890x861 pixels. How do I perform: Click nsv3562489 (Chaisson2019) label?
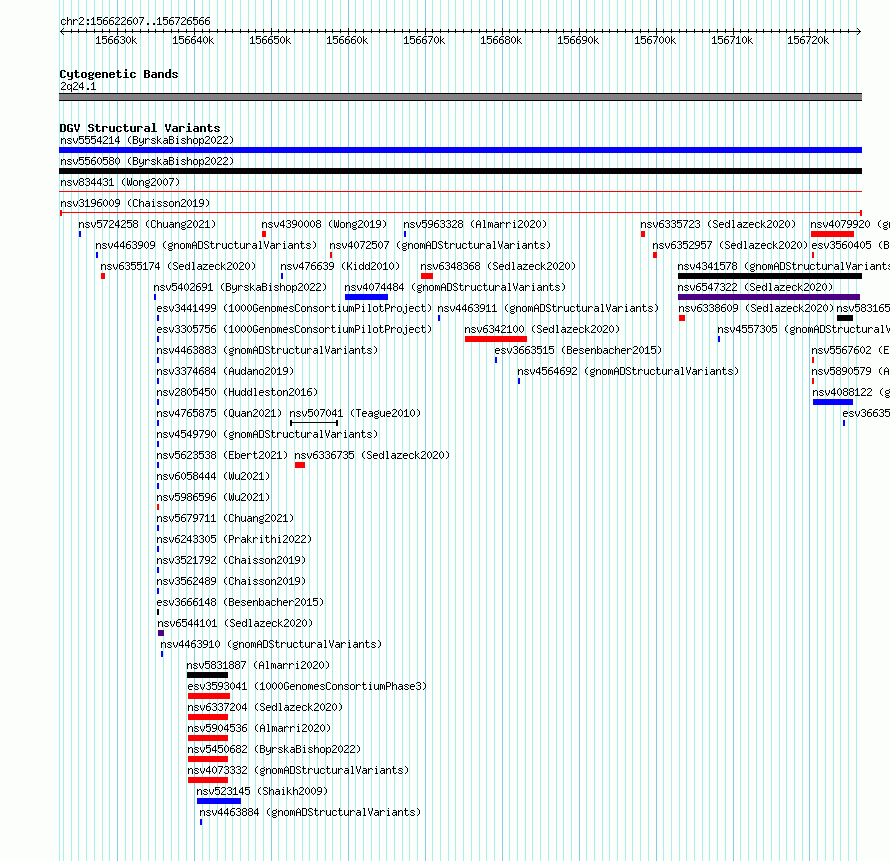tap(232, 581)
